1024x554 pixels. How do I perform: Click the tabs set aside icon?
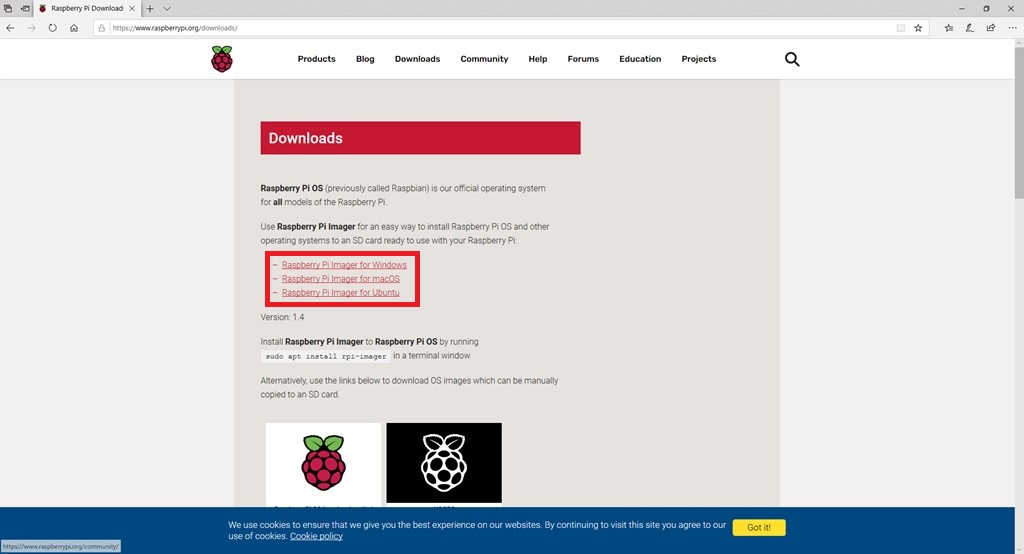pos(8,8)
